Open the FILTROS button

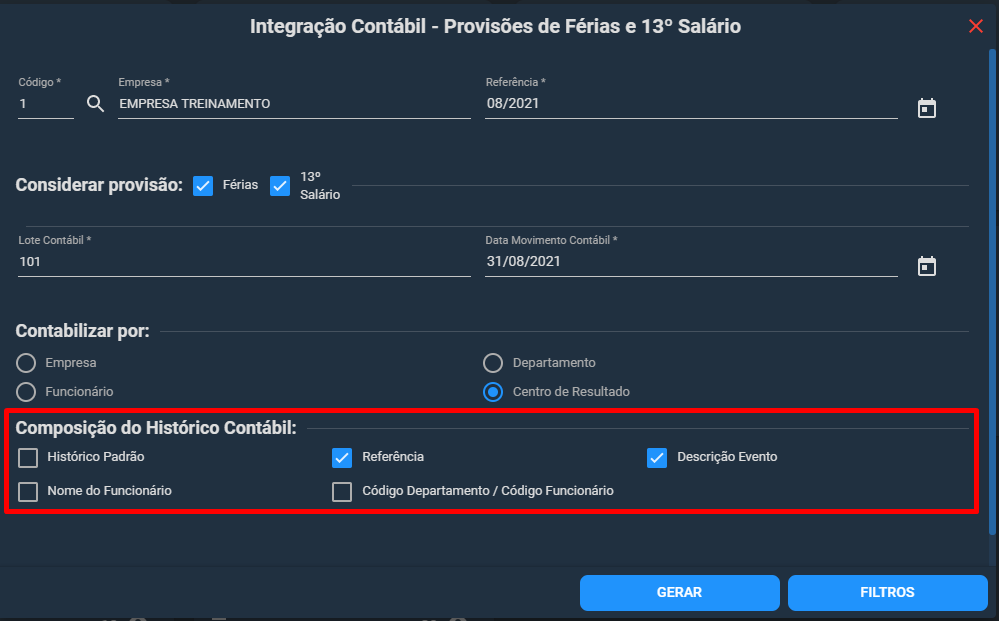tap(888, 592)
